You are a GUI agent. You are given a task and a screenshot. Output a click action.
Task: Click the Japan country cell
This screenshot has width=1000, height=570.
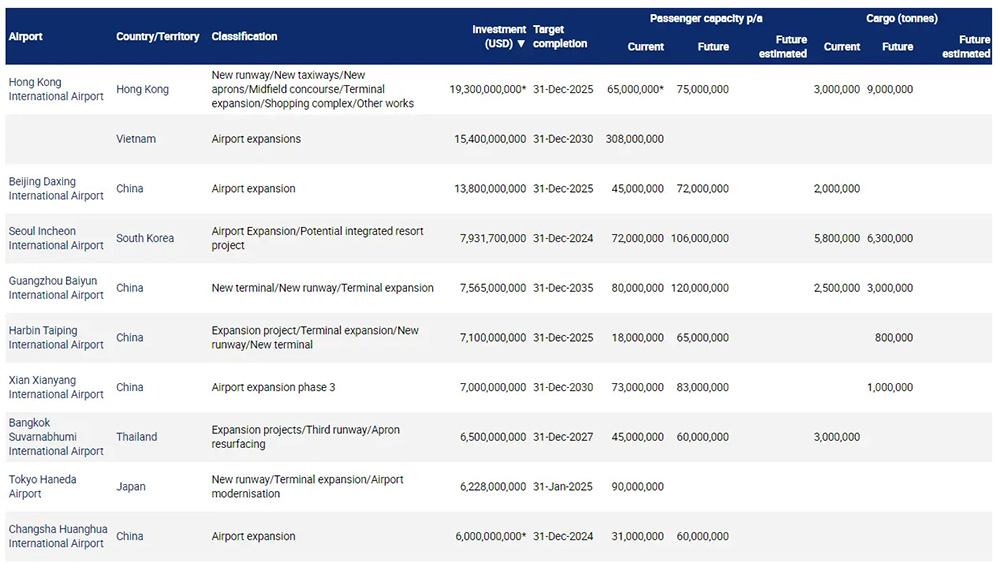[131, 486]
